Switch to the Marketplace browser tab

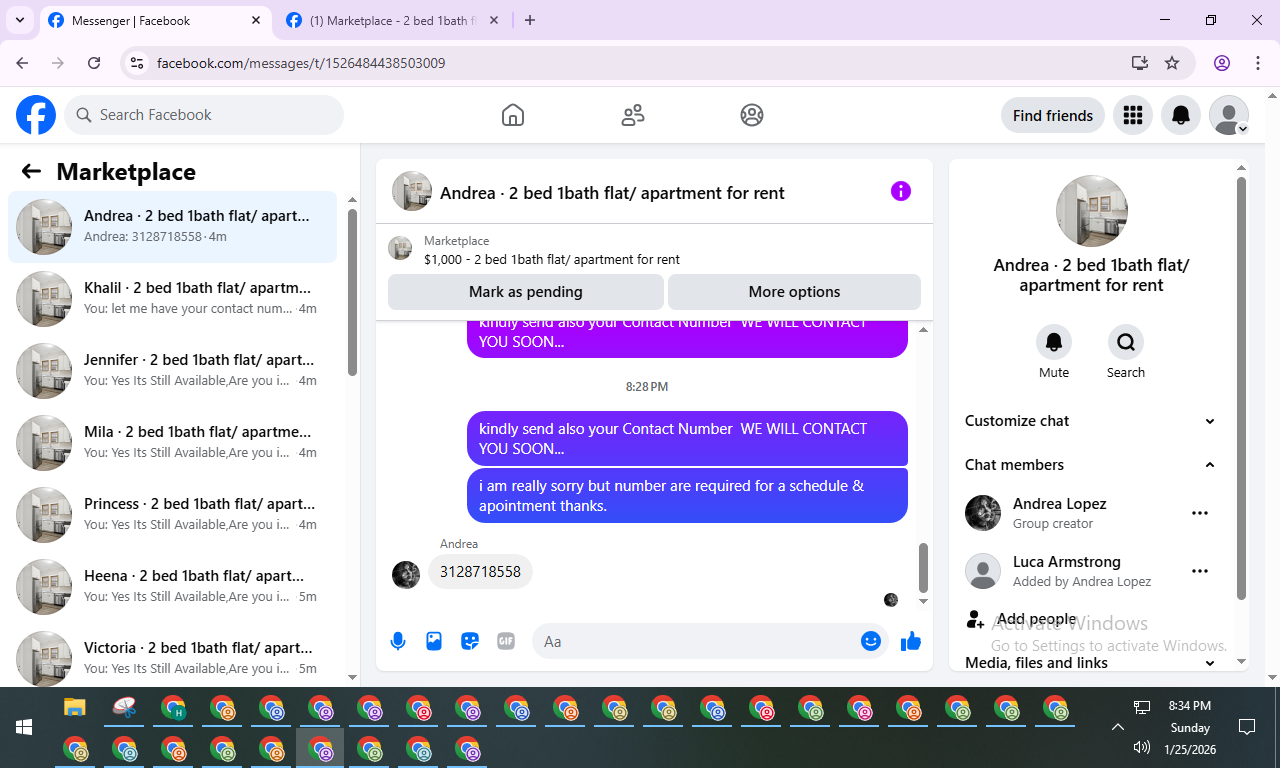393,20
